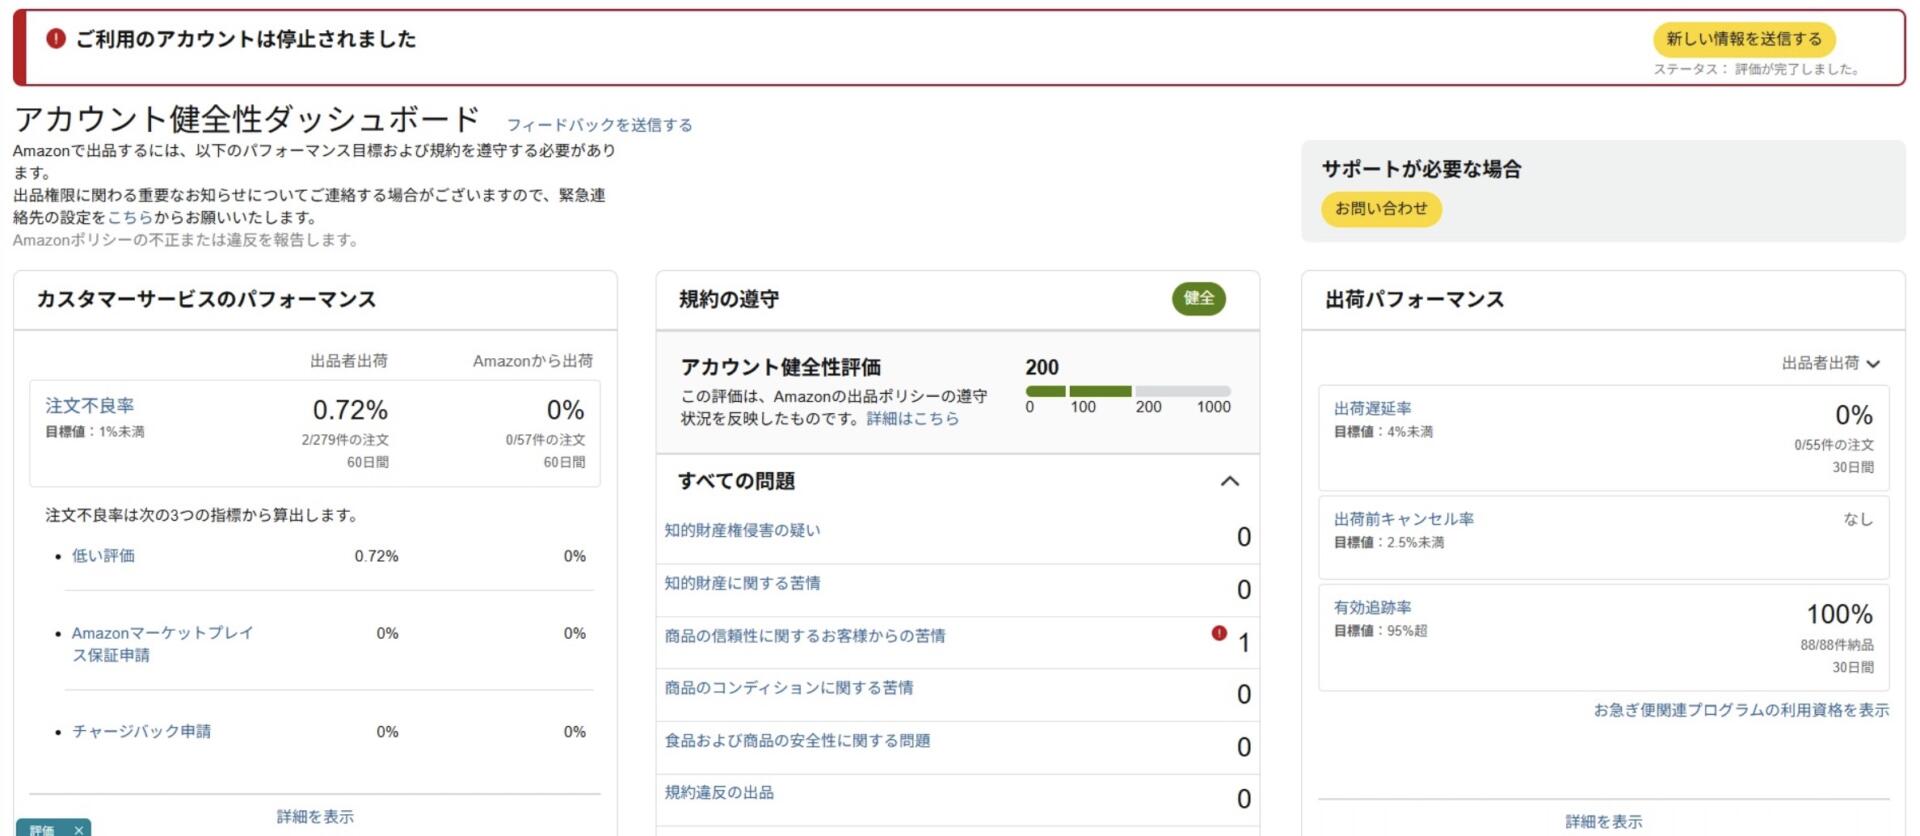Click 詳細はこちら link under health rating
1920x836 pixels.
[x=912, y=418]
